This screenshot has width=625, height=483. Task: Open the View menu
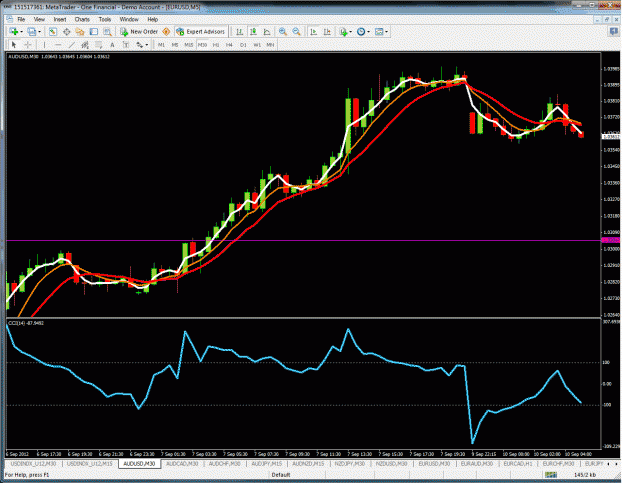coord(39,19)
